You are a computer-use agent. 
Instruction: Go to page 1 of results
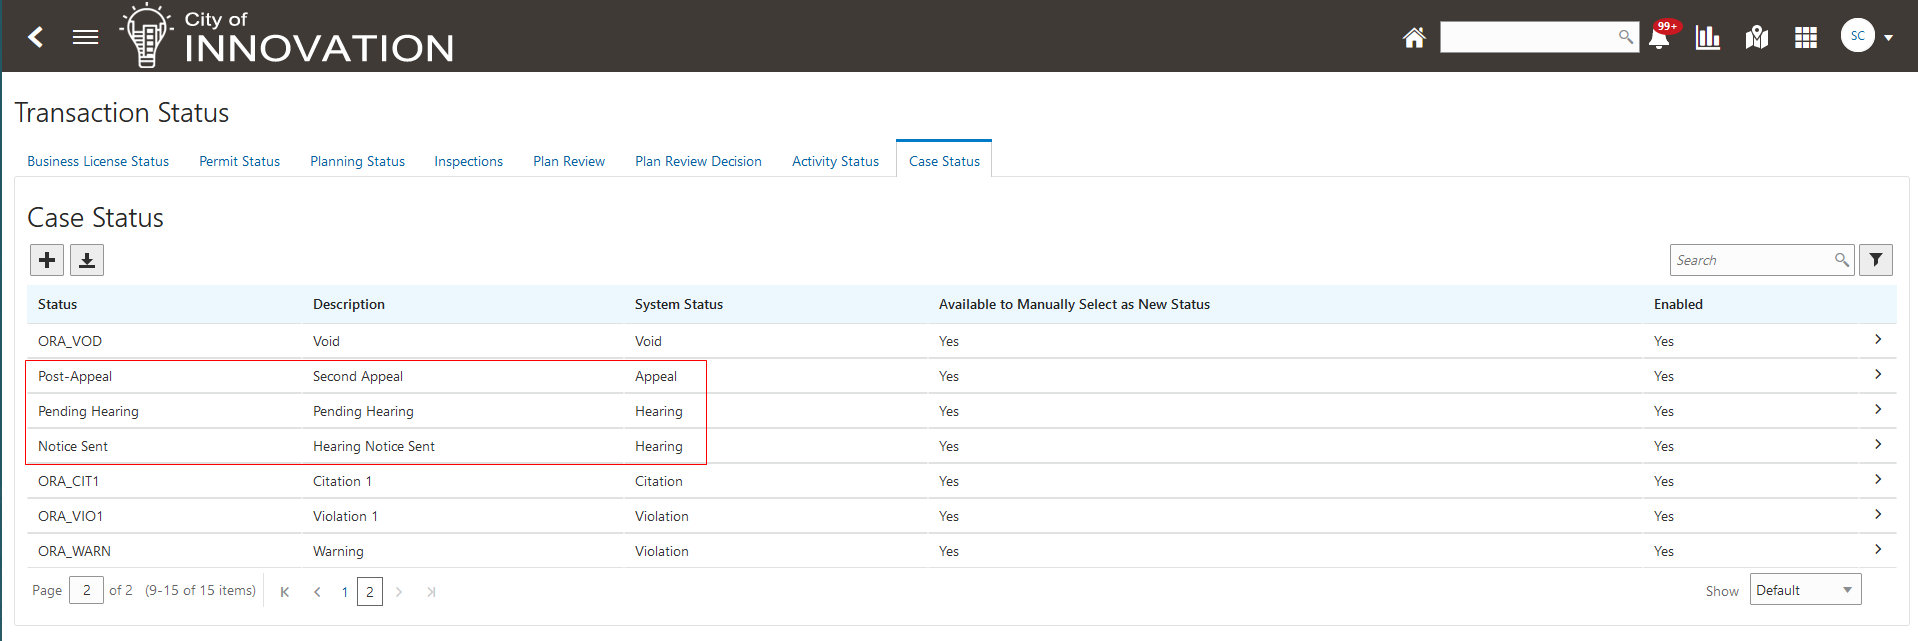pyautogui.click(x=345, y=592)
